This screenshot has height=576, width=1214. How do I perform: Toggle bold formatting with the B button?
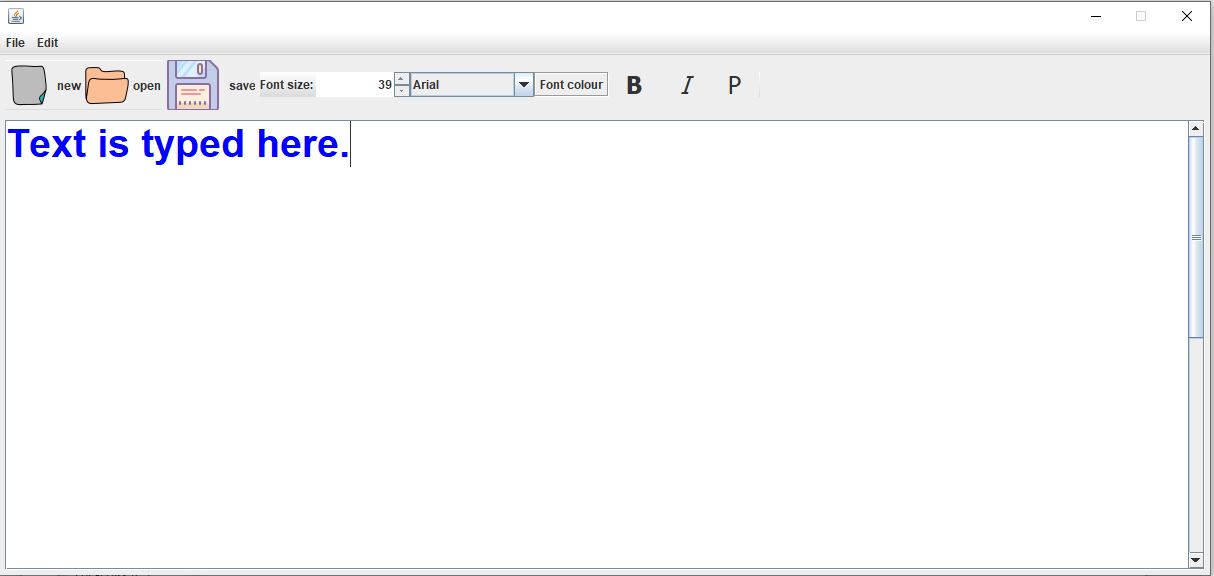(634, 85)
